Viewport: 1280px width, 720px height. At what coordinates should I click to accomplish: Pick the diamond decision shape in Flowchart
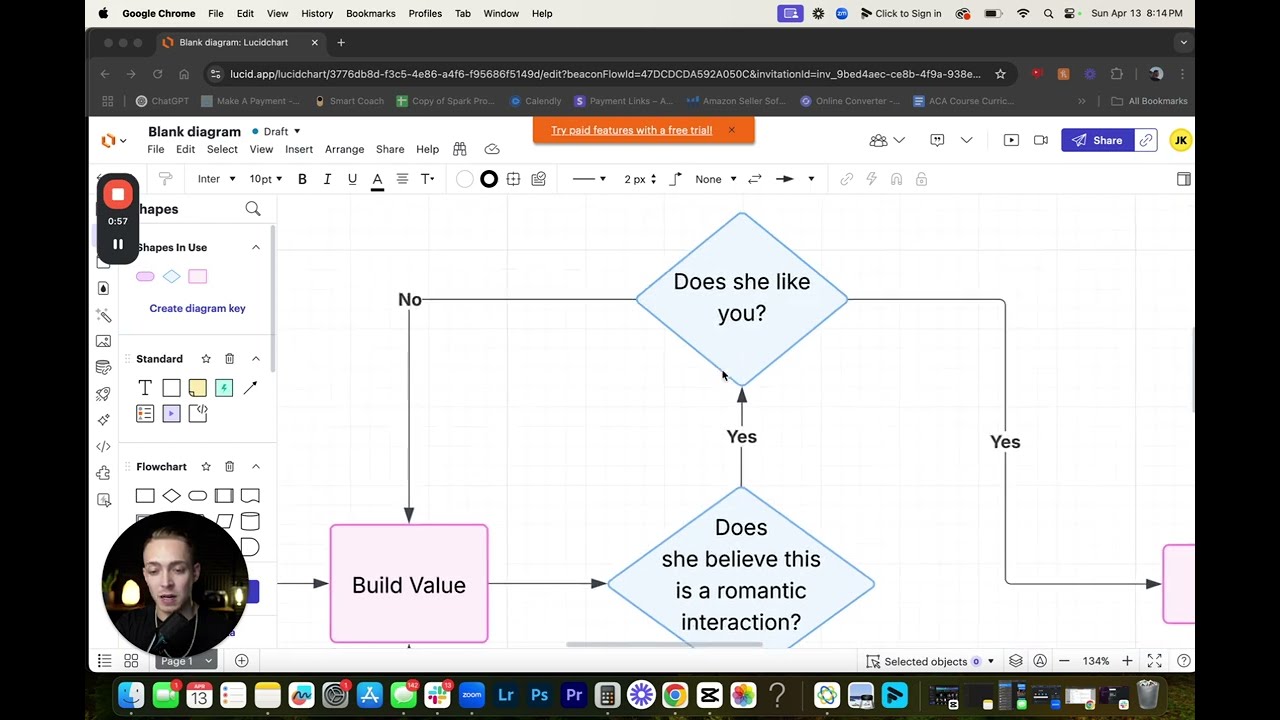(171, 496)
